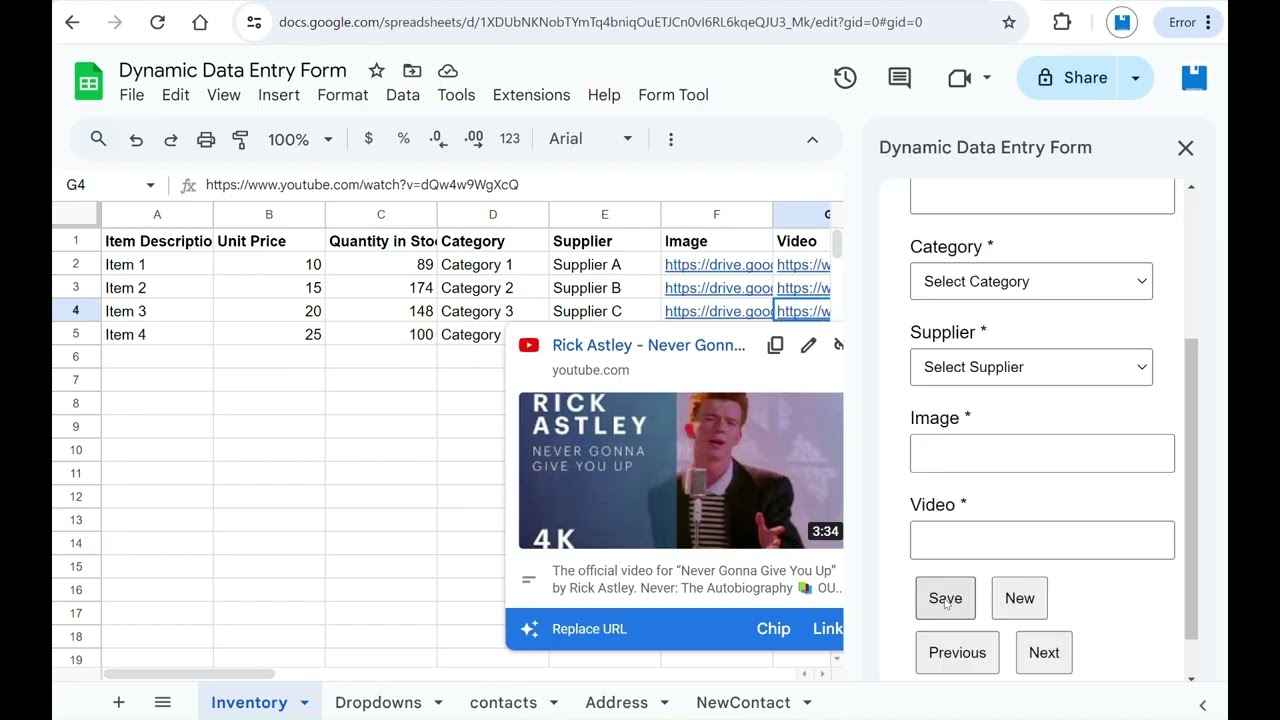
Task: Increase decimal places
Action: coord(474,139)
